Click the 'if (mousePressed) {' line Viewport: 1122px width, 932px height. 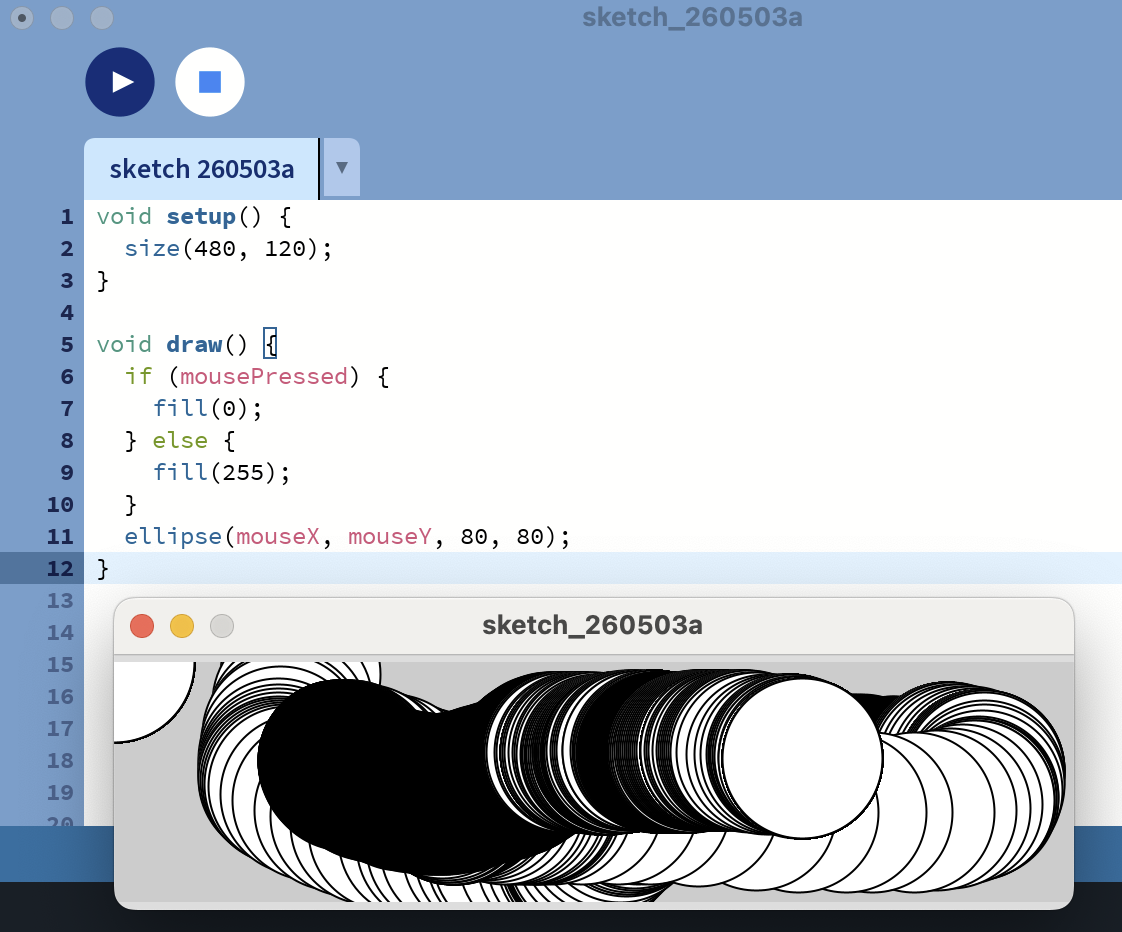257,377
